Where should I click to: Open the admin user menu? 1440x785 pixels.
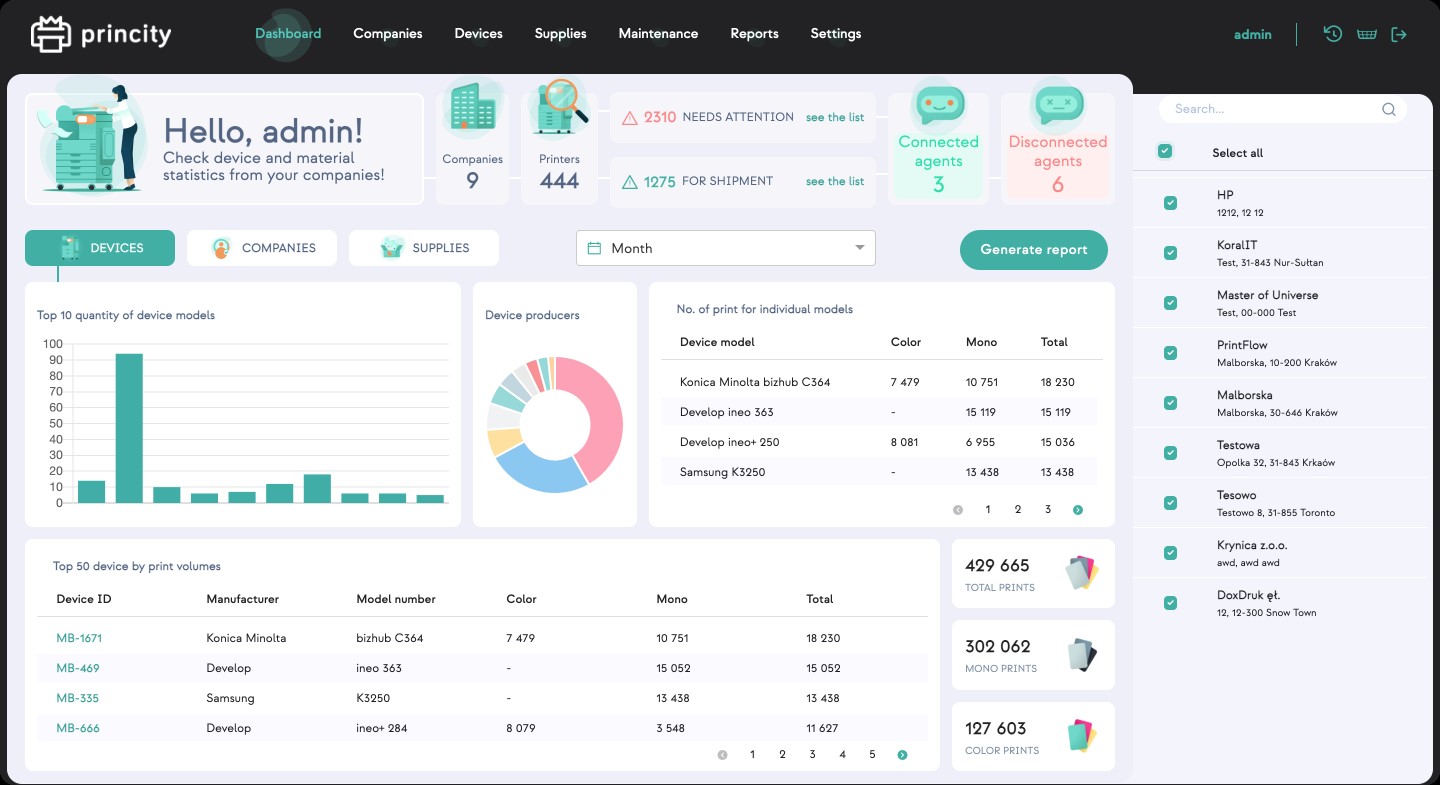pyautogui.click(x=1253, y=34)
